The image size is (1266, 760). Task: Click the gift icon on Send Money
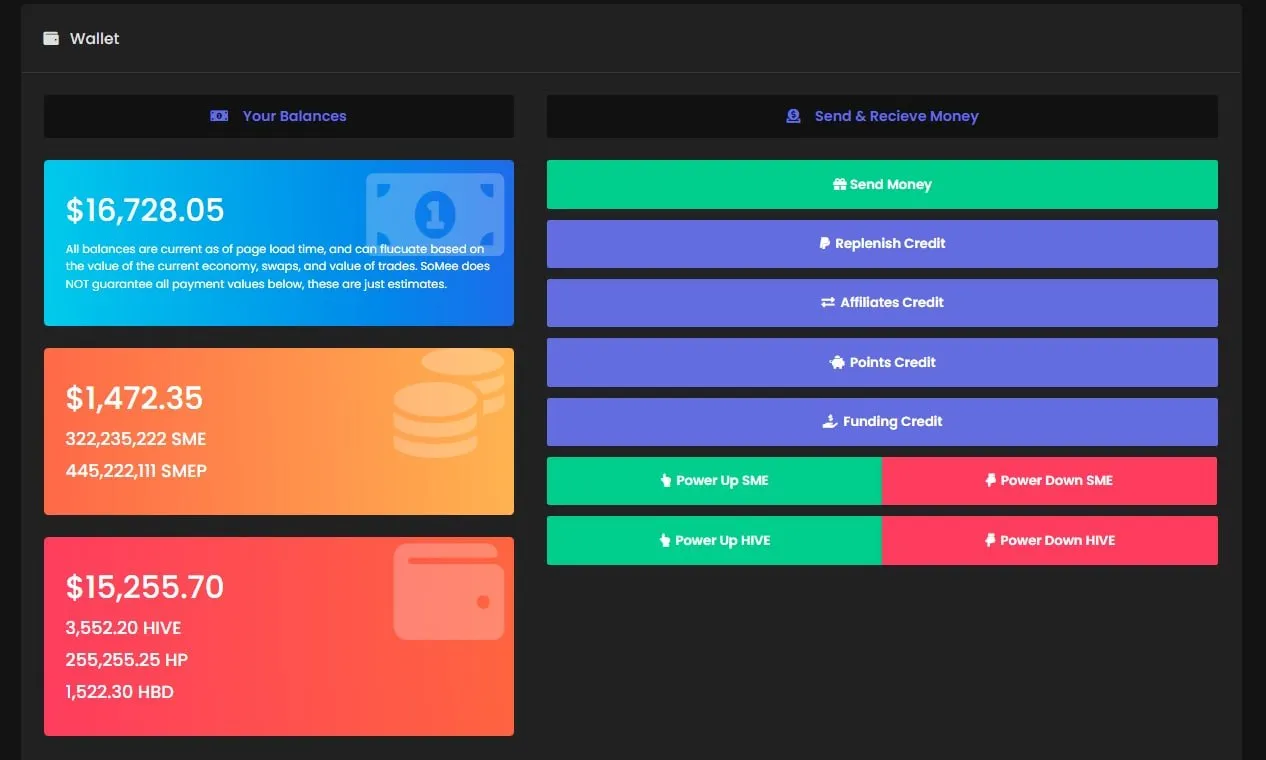click(x=840, y=185)
